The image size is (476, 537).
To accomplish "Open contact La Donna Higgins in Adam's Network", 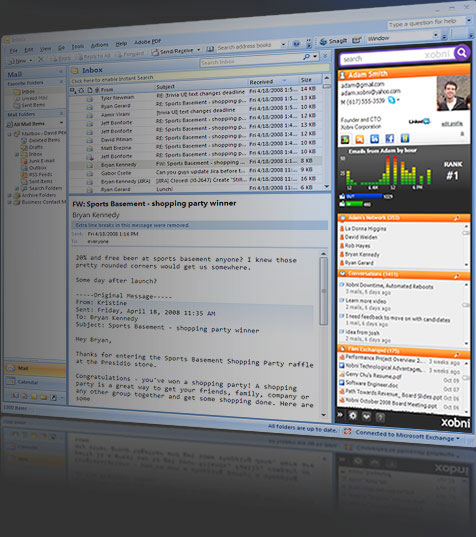I will [x=365, y=228].
